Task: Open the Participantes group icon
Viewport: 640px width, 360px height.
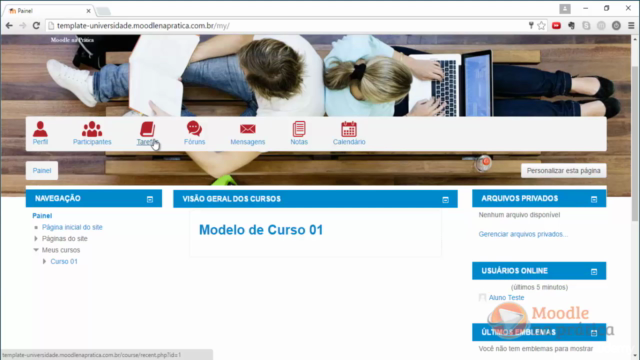Action: [92, 129]
